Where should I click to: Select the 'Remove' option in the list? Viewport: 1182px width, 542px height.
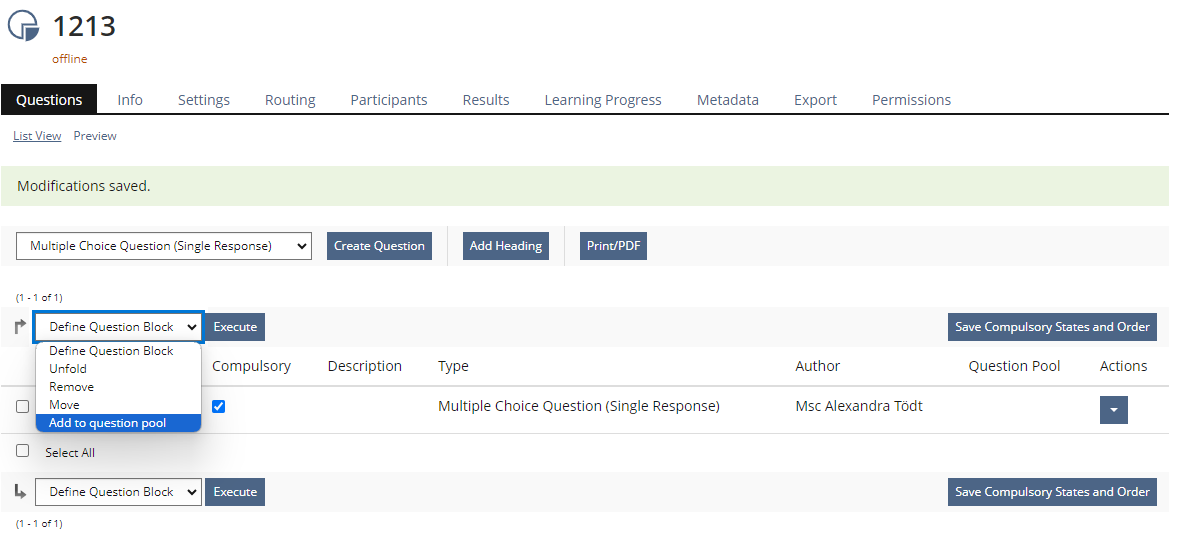pos(72,387)
